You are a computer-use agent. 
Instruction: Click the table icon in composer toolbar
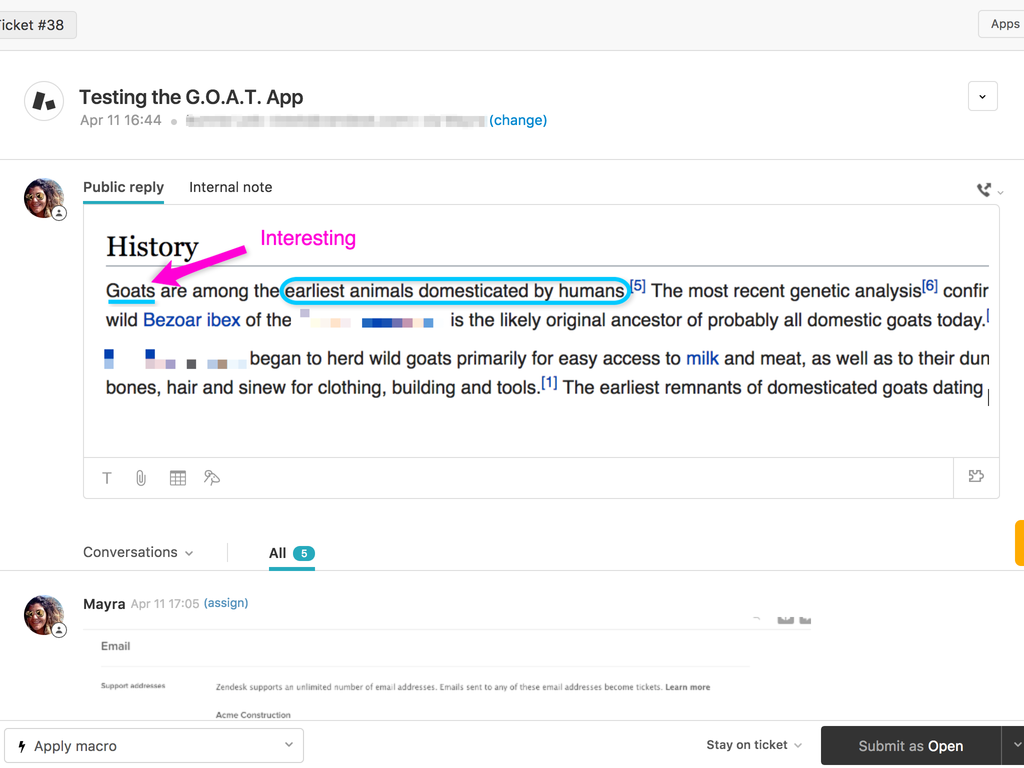(x=178, y=478)
